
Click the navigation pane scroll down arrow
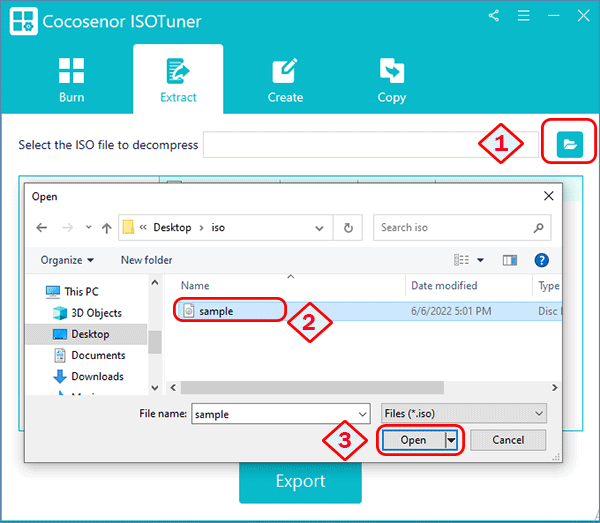click(x=155, y=388)
